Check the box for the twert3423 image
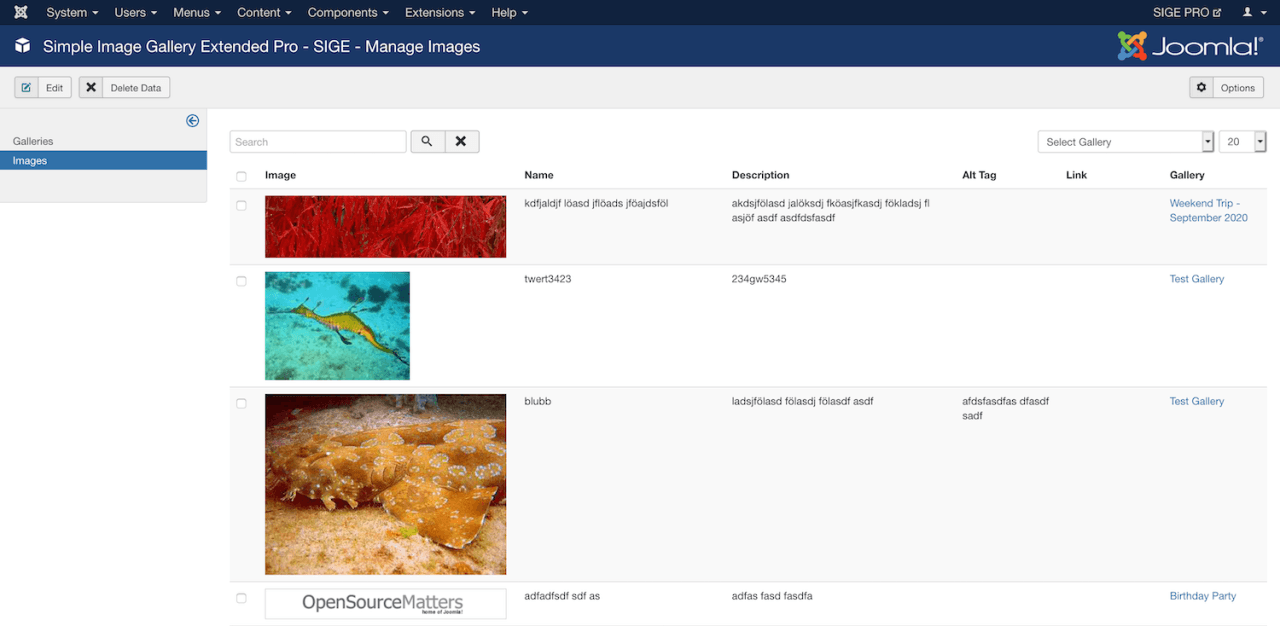 click(241, 281)
